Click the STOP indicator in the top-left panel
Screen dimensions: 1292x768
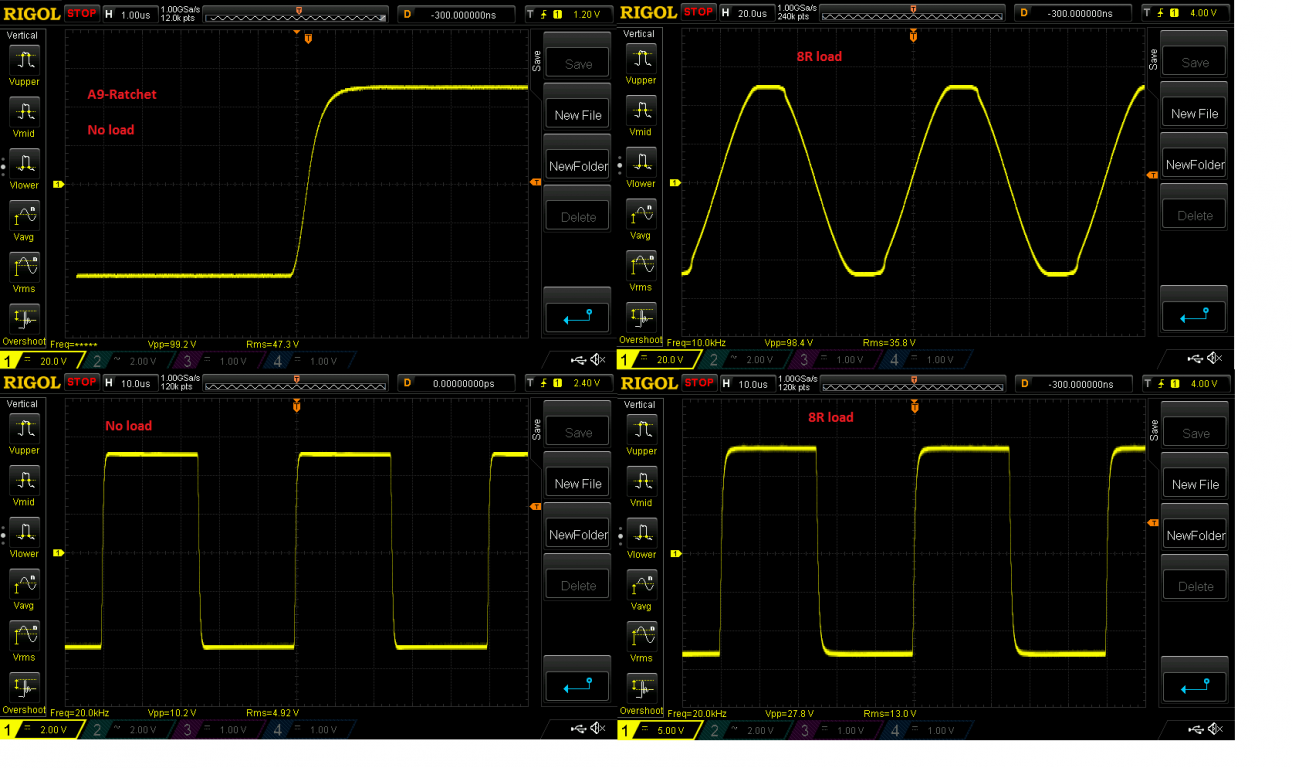[81, 14]
